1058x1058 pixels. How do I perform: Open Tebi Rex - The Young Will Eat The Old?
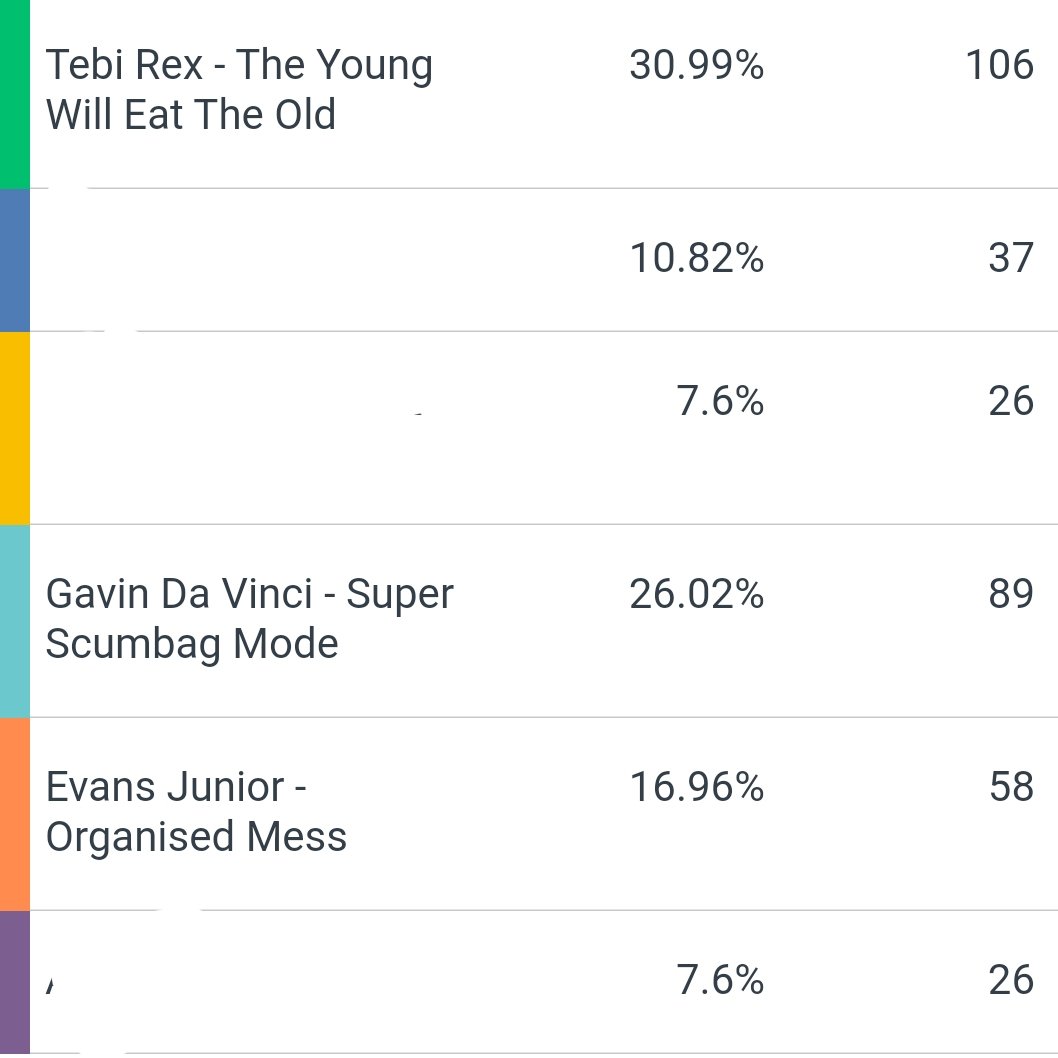click(x=240, y=89)
